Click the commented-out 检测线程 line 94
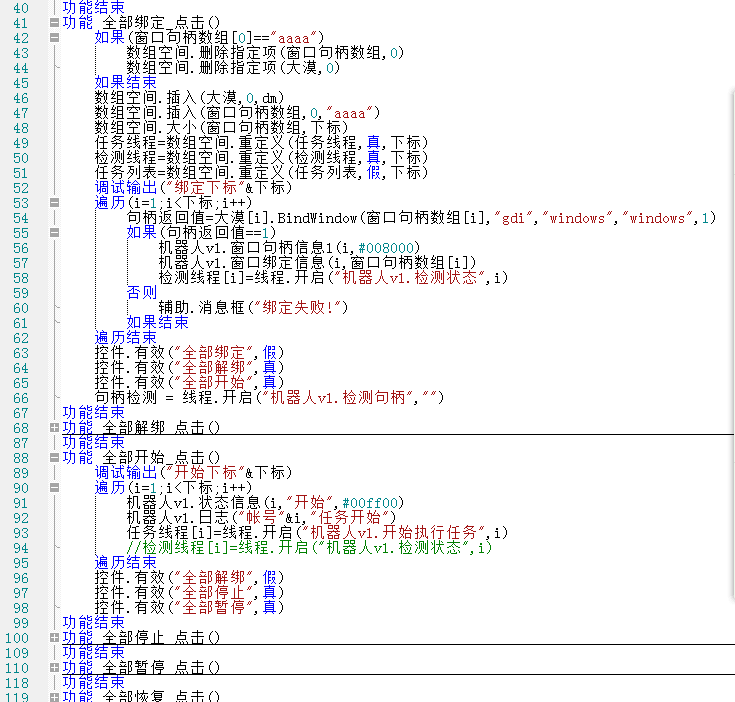This screenshot has height=702, width=735. [x=309, y=548]
